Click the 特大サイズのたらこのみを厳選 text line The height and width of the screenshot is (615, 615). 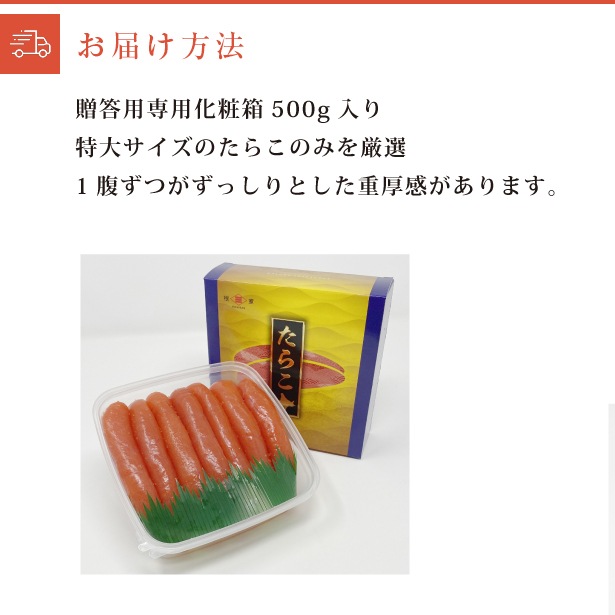tap(240, 148)
